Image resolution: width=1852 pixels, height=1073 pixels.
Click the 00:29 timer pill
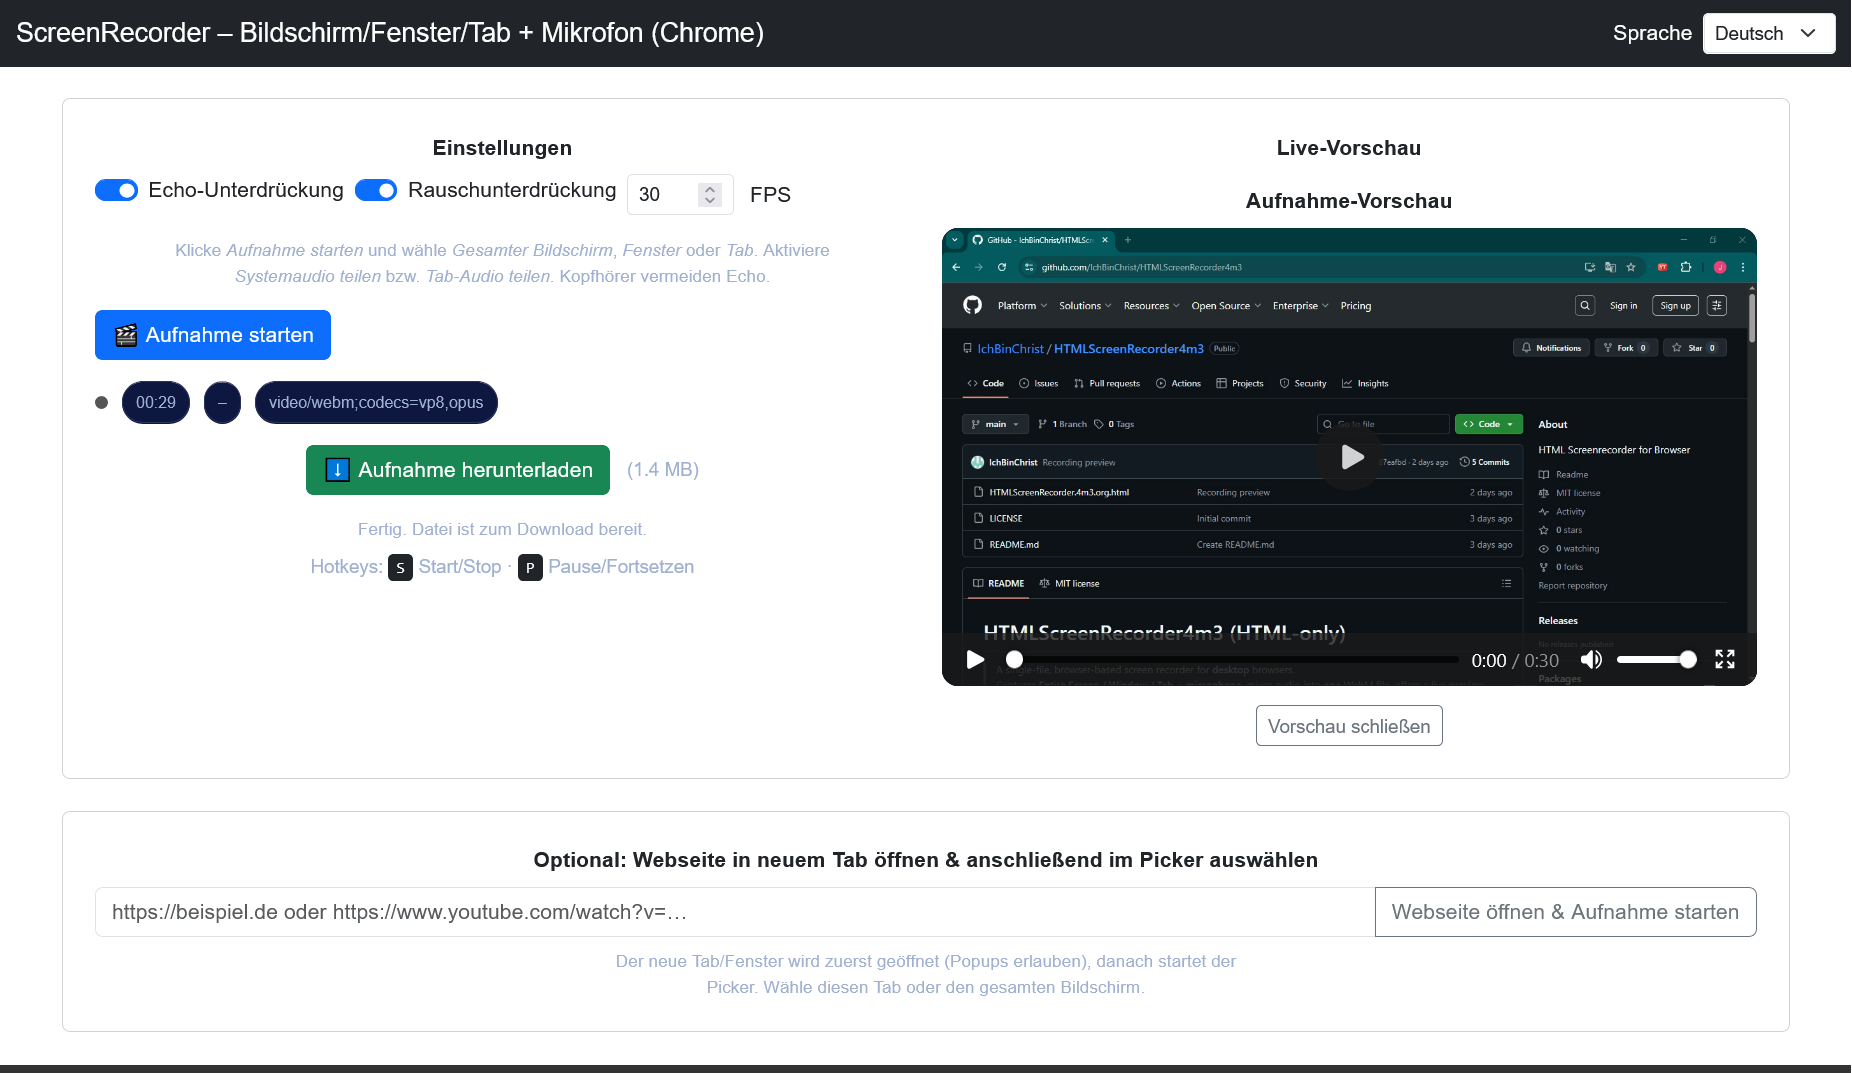point(156,403)
